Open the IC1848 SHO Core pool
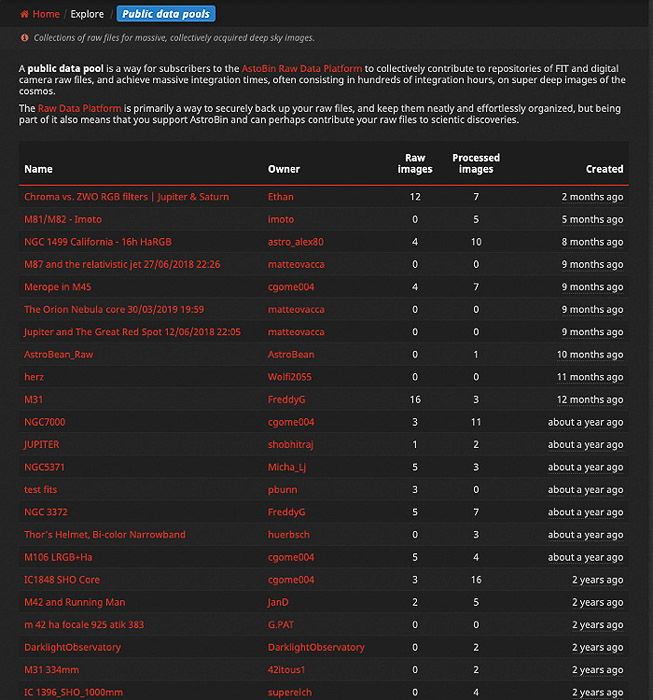653x700 pixels. pos(62,580)
